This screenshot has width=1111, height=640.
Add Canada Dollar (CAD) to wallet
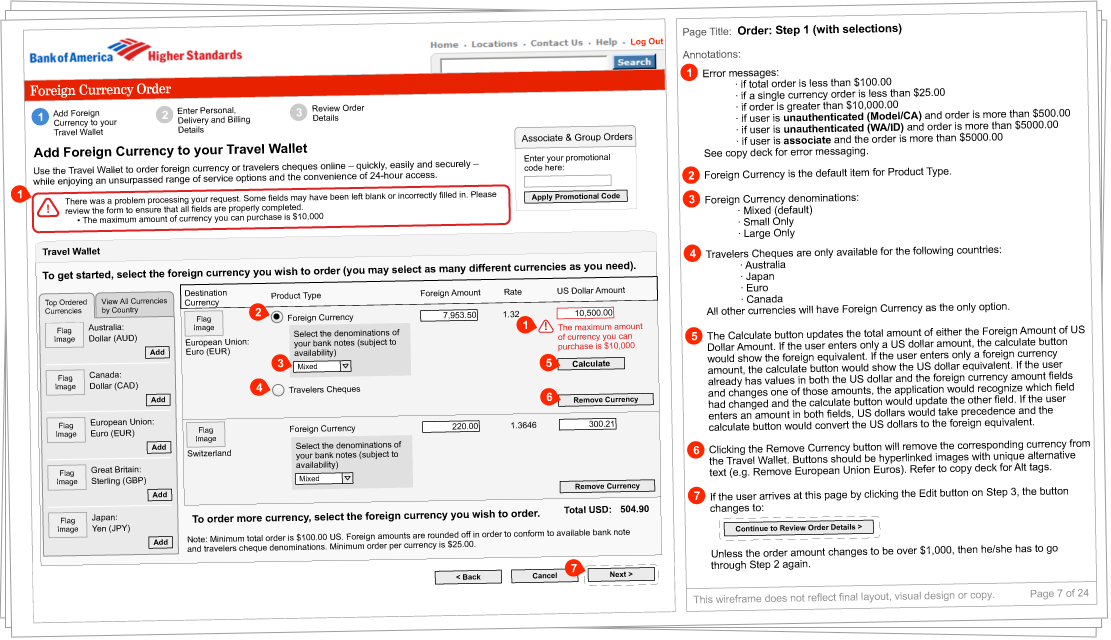pyautogui.click(x=158, y=400)
